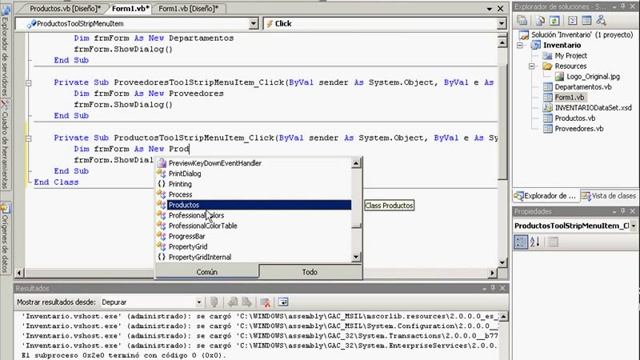Open the Properties object selector dropdown

point(633,226)
